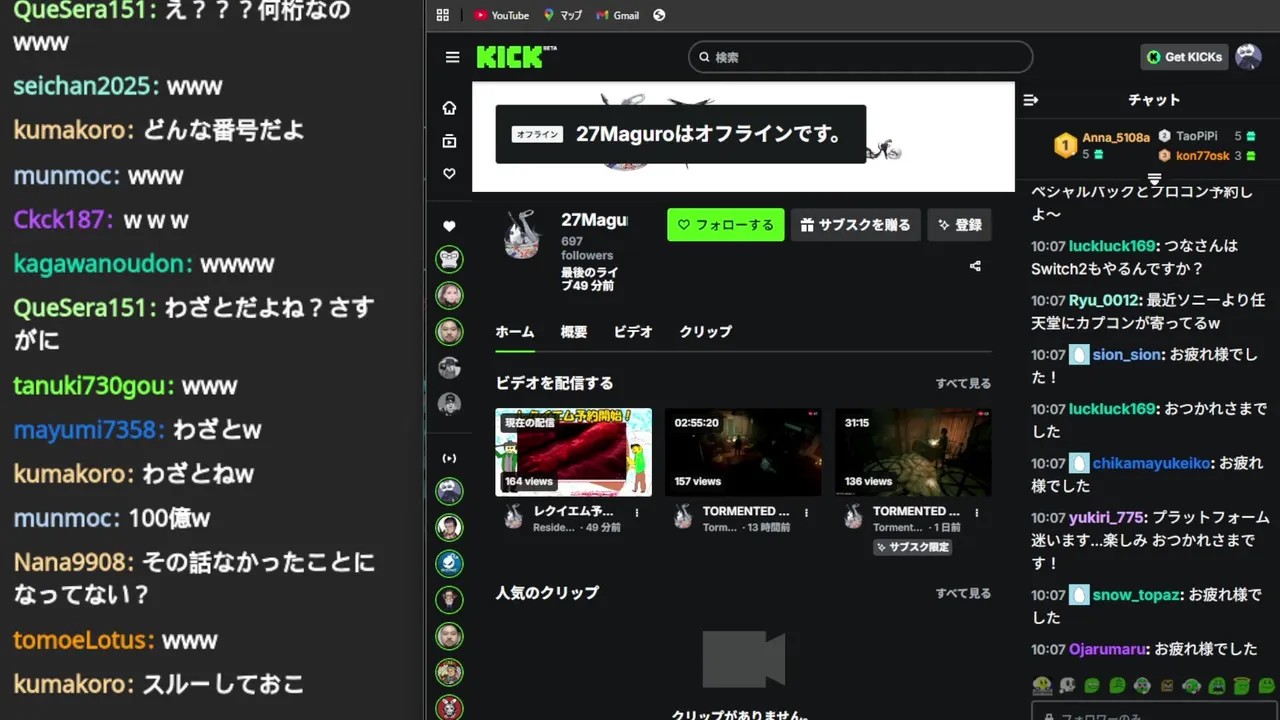This screenshot has height=720, width=1280.
Task: Click すべて見る next to ビデオを配信する
Action: pos(963,384)
